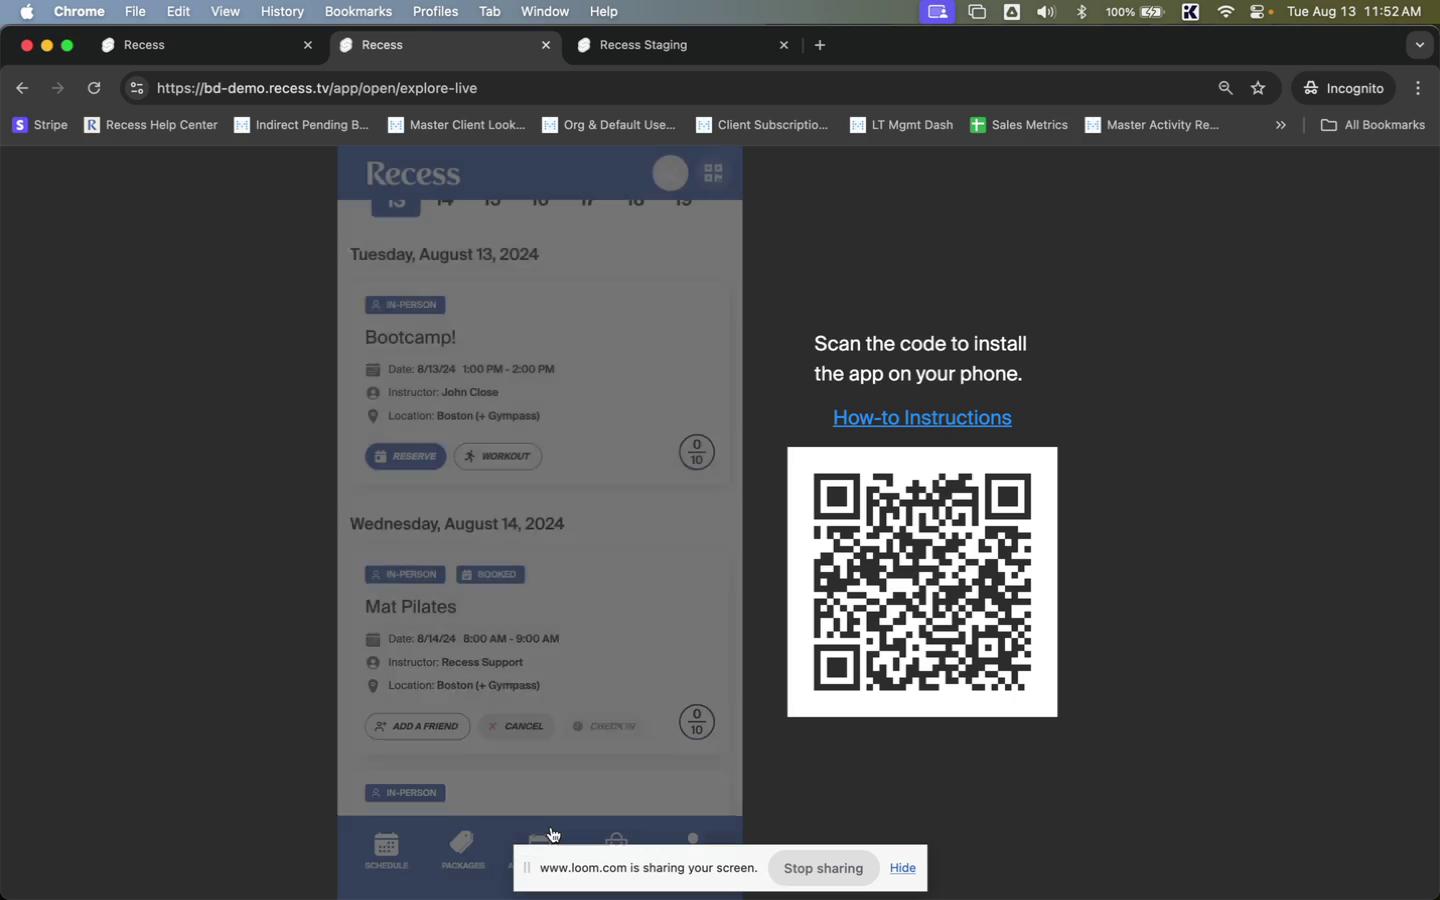1440x900 pixels.
Task: Open Sales Metrics bookmark
Action: [1019, 125]
